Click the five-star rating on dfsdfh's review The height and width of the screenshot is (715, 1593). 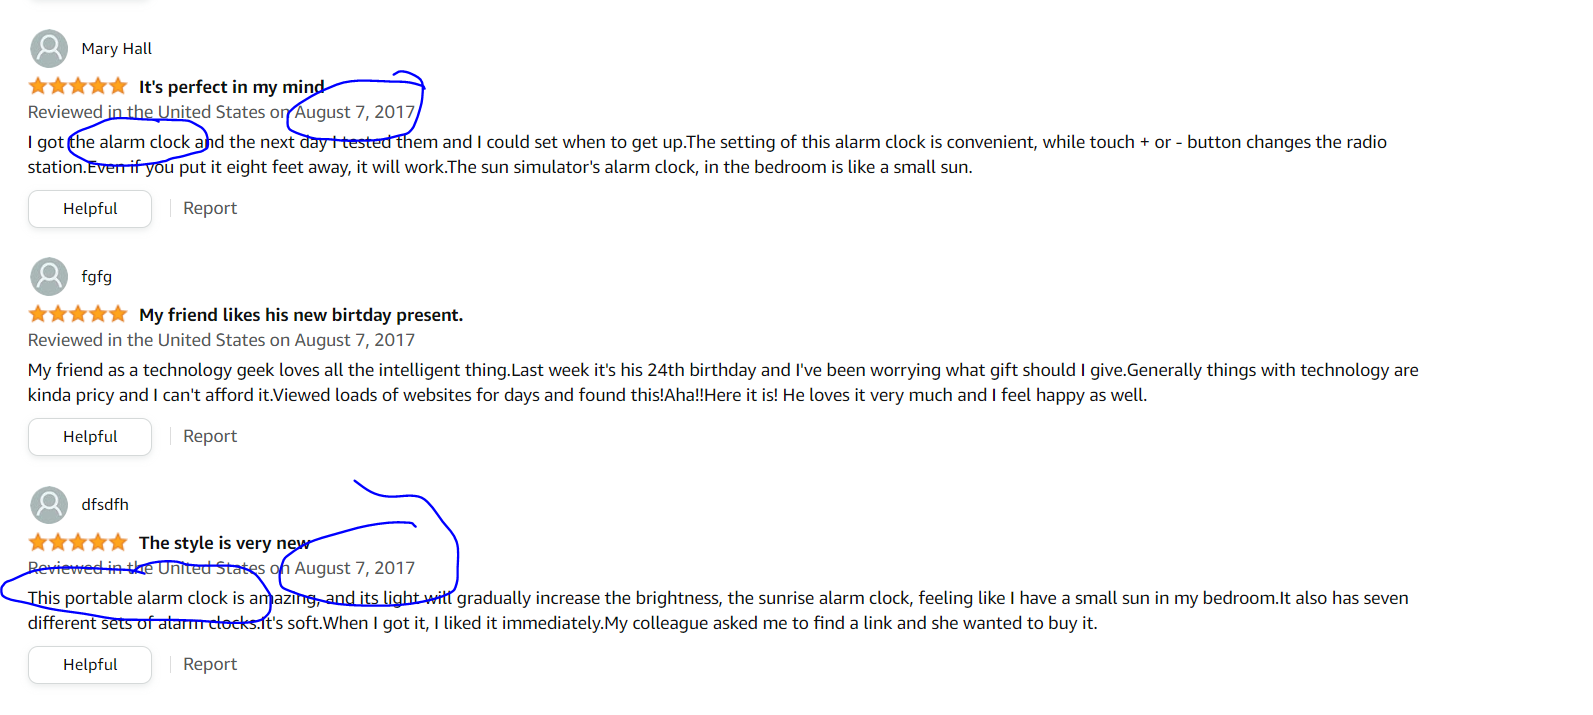pyautogui.click(x=78, y=542)
